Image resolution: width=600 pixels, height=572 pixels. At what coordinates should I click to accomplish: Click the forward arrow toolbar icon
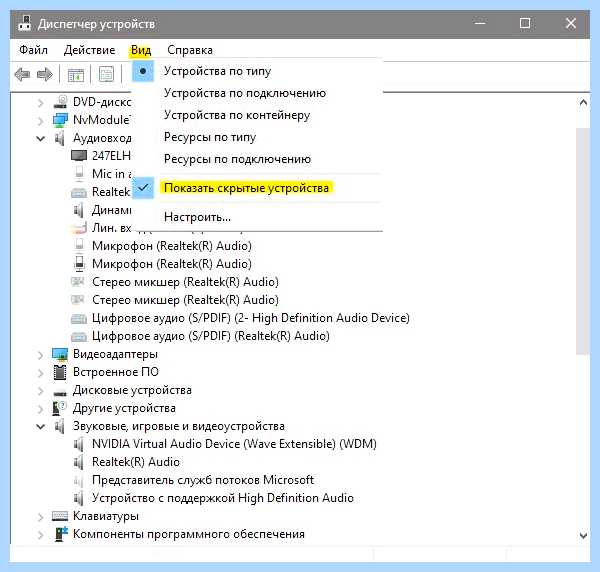44,74
